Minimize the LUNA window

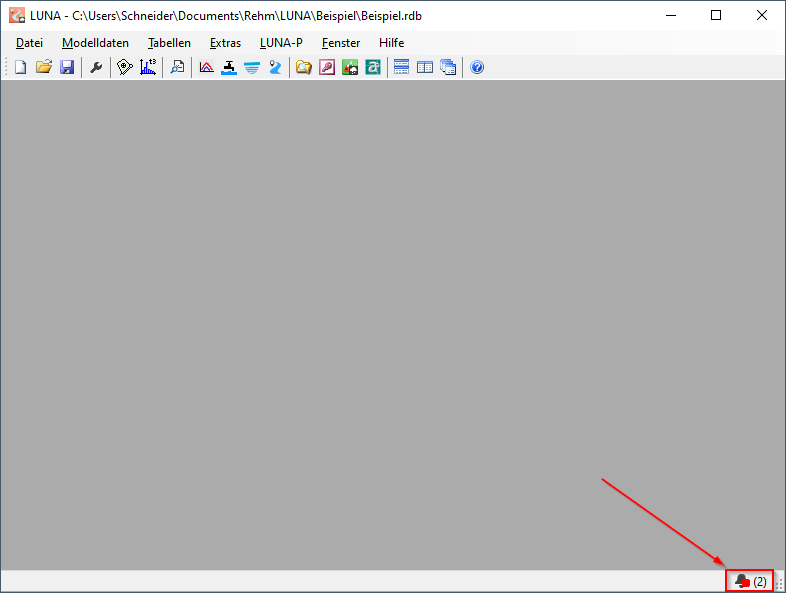tap(671, 16)
